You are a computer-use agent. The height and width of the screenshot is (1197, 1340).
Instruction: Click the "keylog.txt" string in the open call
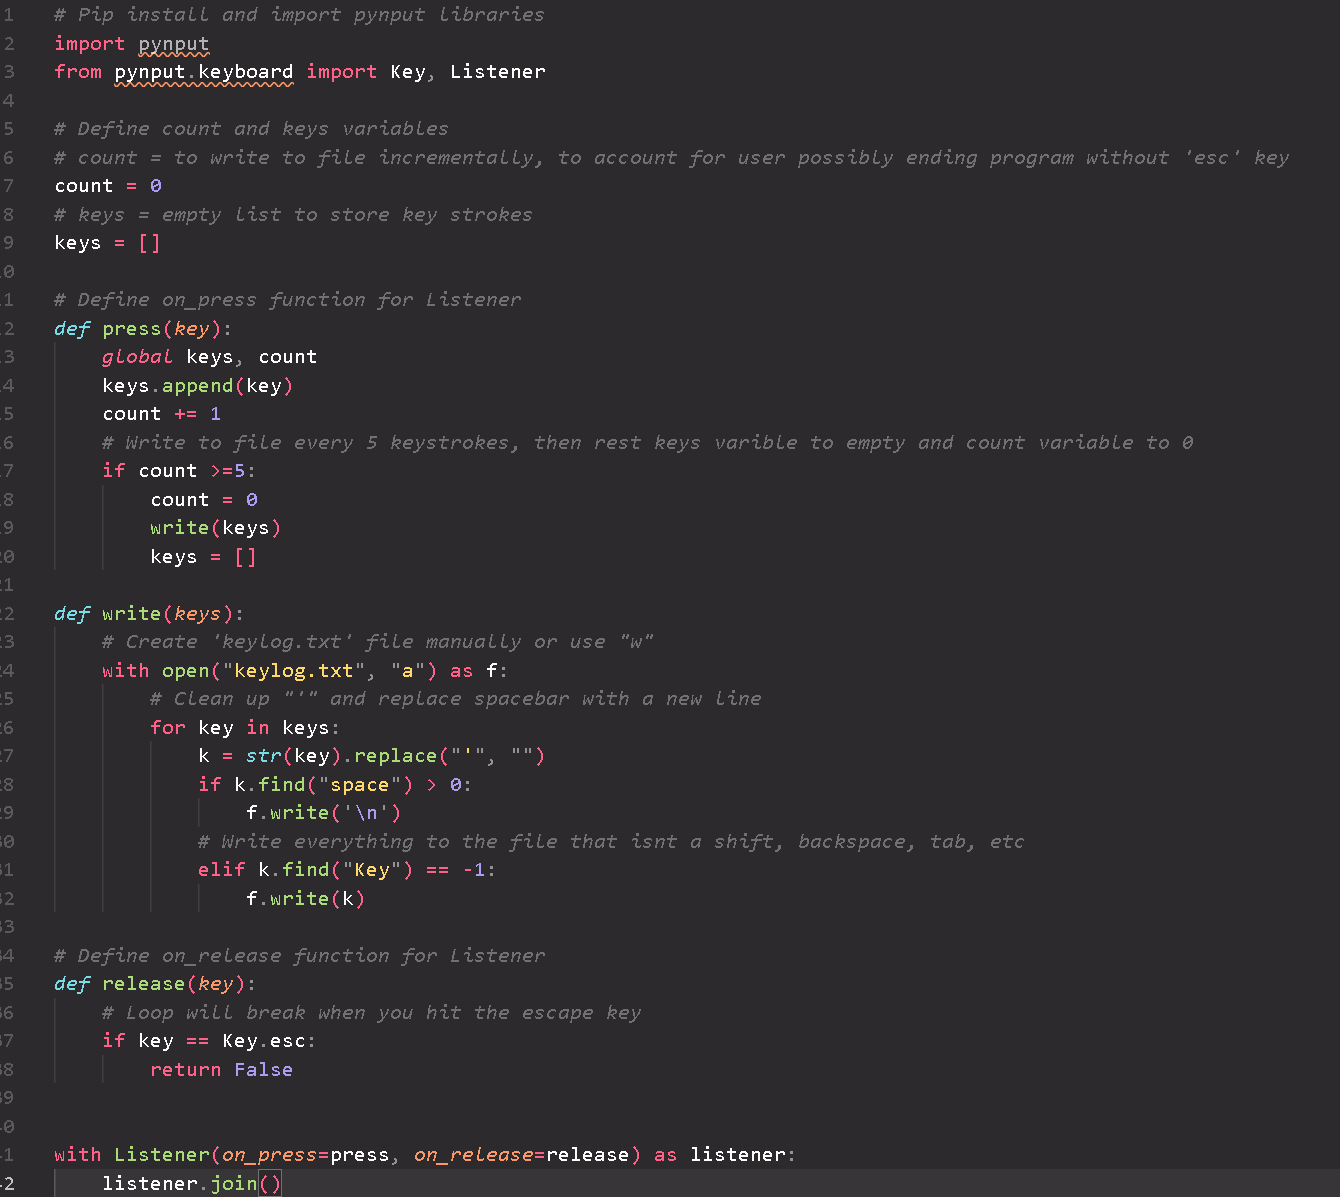[293, 671]
